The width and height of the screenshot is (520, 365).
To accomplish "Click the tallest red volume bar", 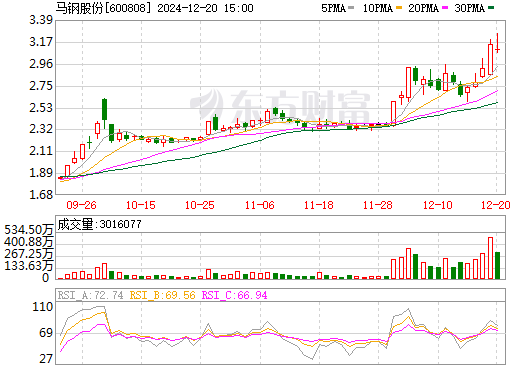I will [490, 258].
